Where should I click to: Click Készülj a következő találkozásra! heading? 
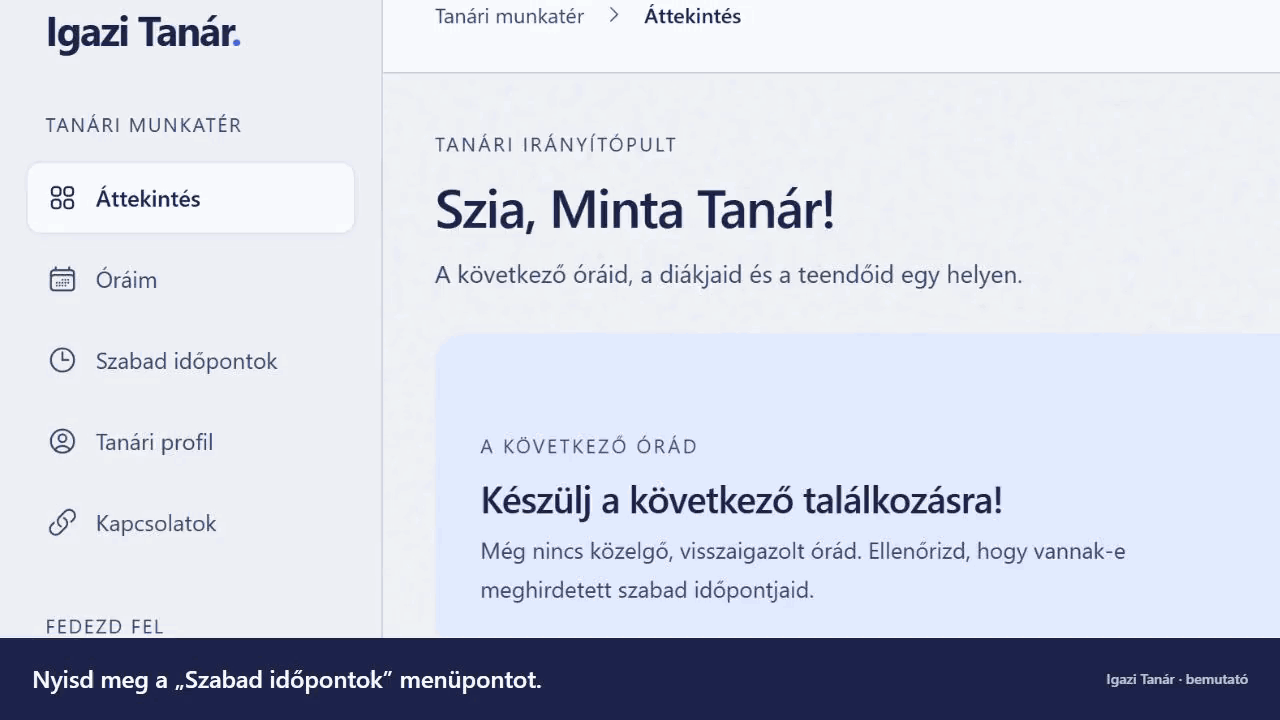click(x=741, y=500)
